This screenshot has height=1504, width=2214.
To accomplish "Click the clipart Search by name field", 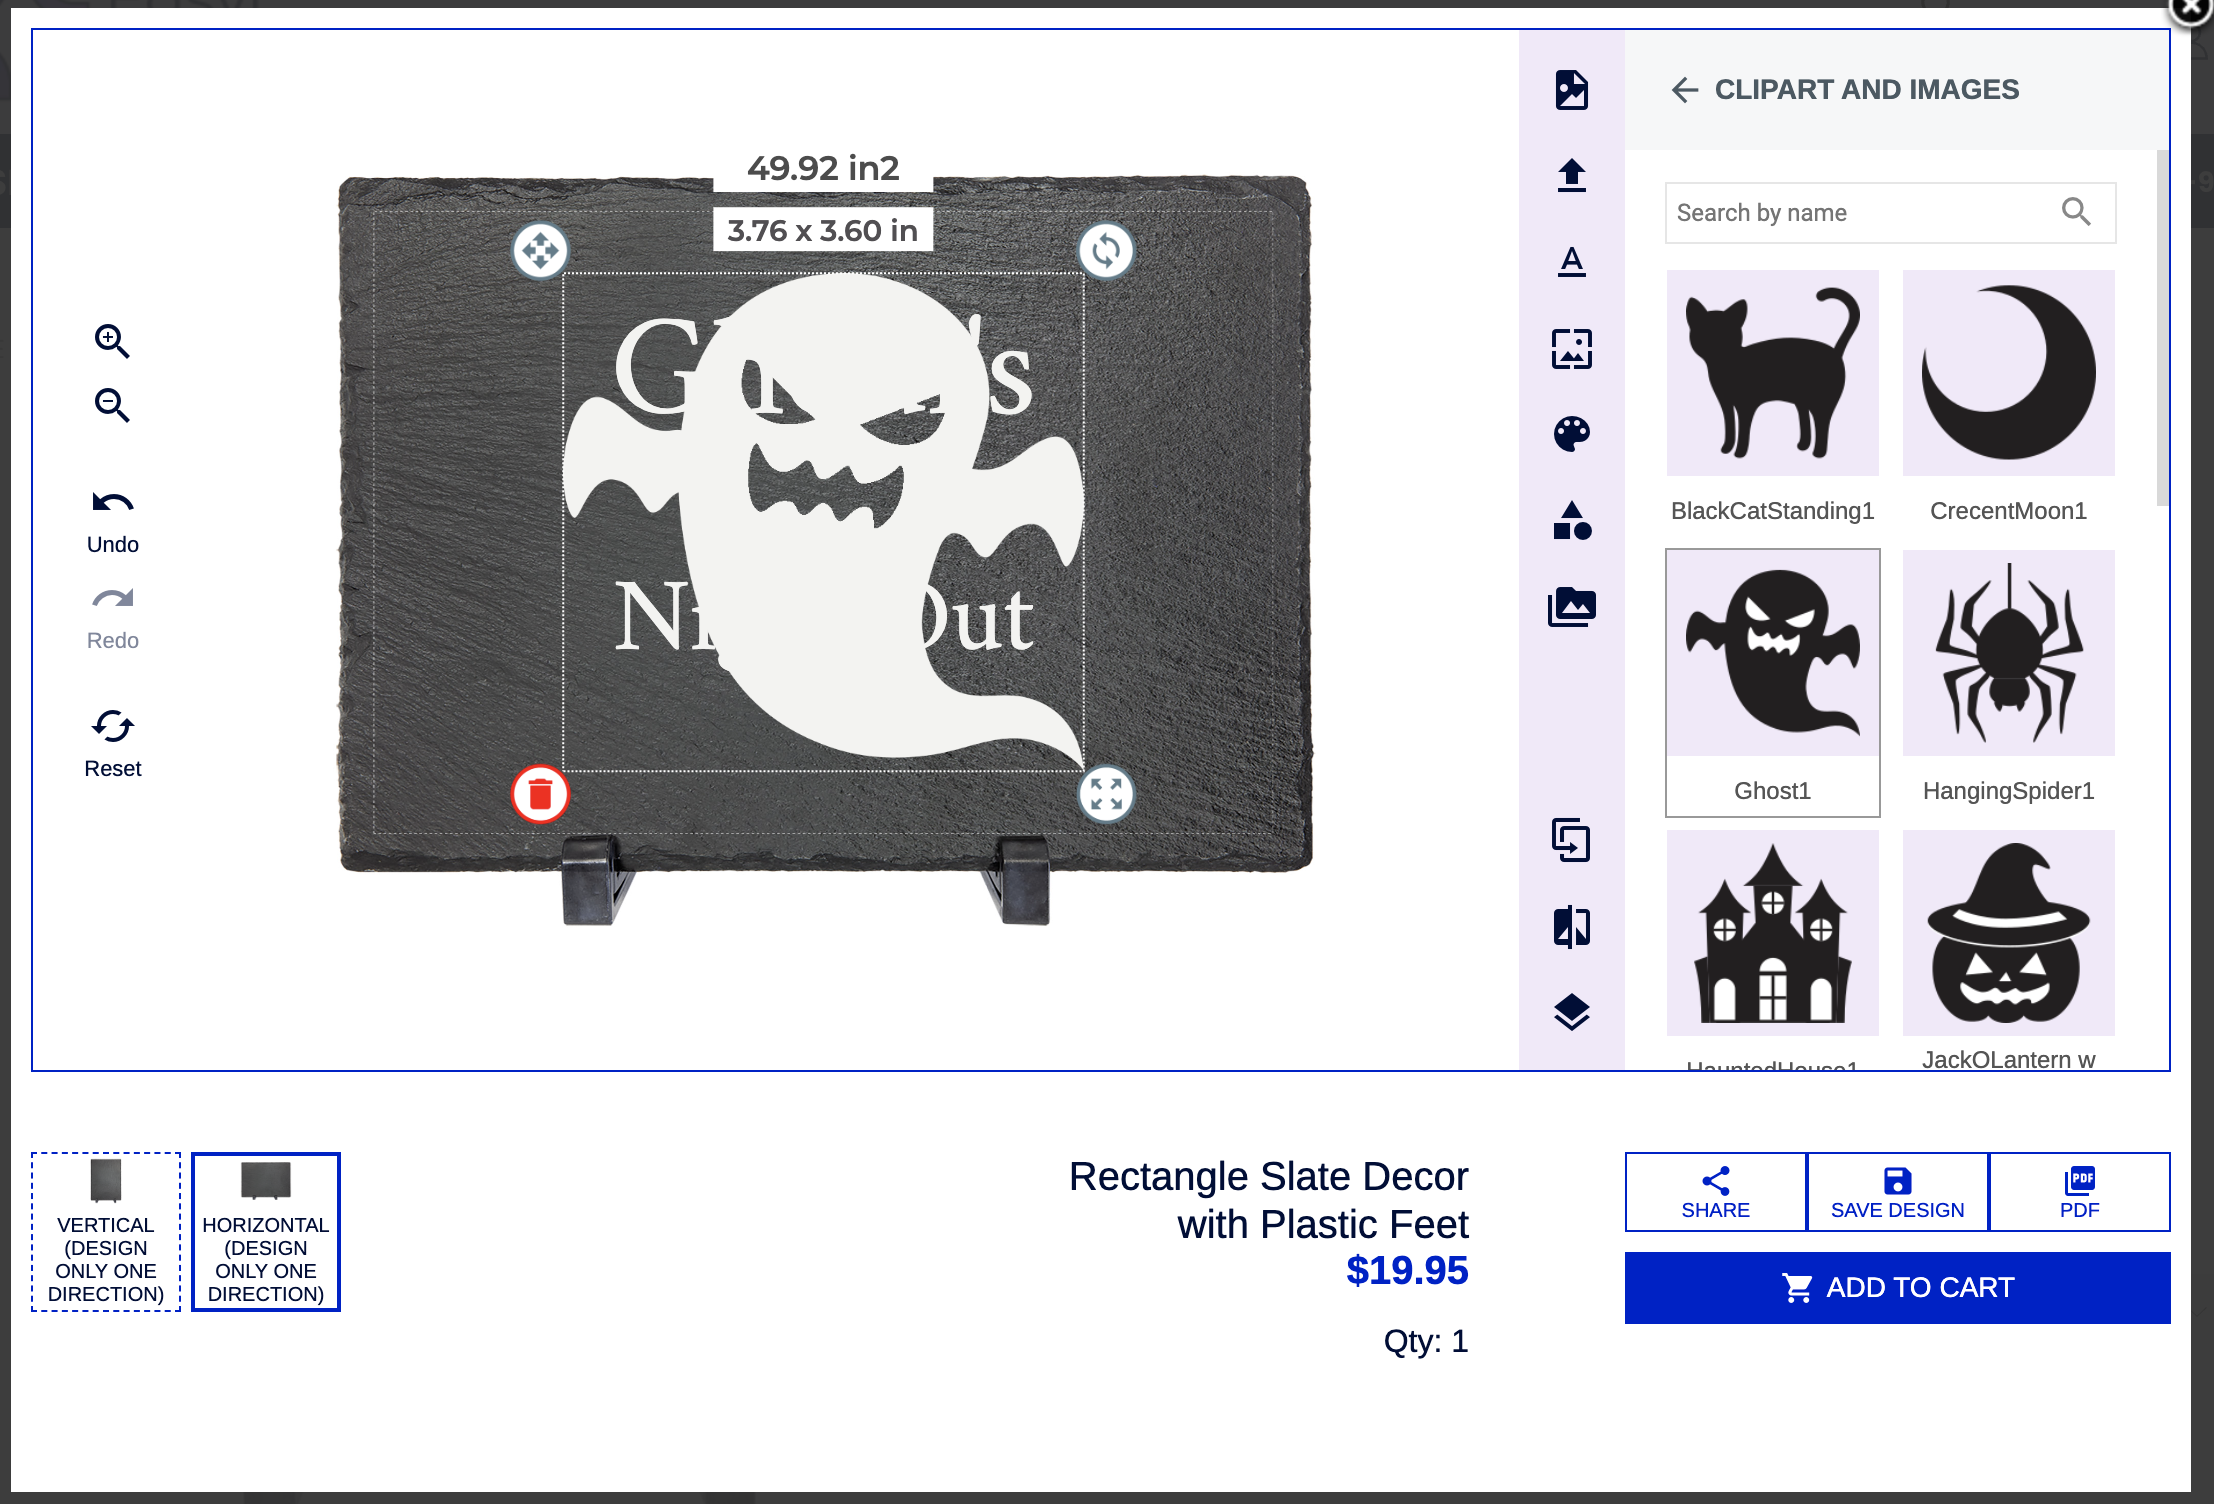I will 1860,212.
